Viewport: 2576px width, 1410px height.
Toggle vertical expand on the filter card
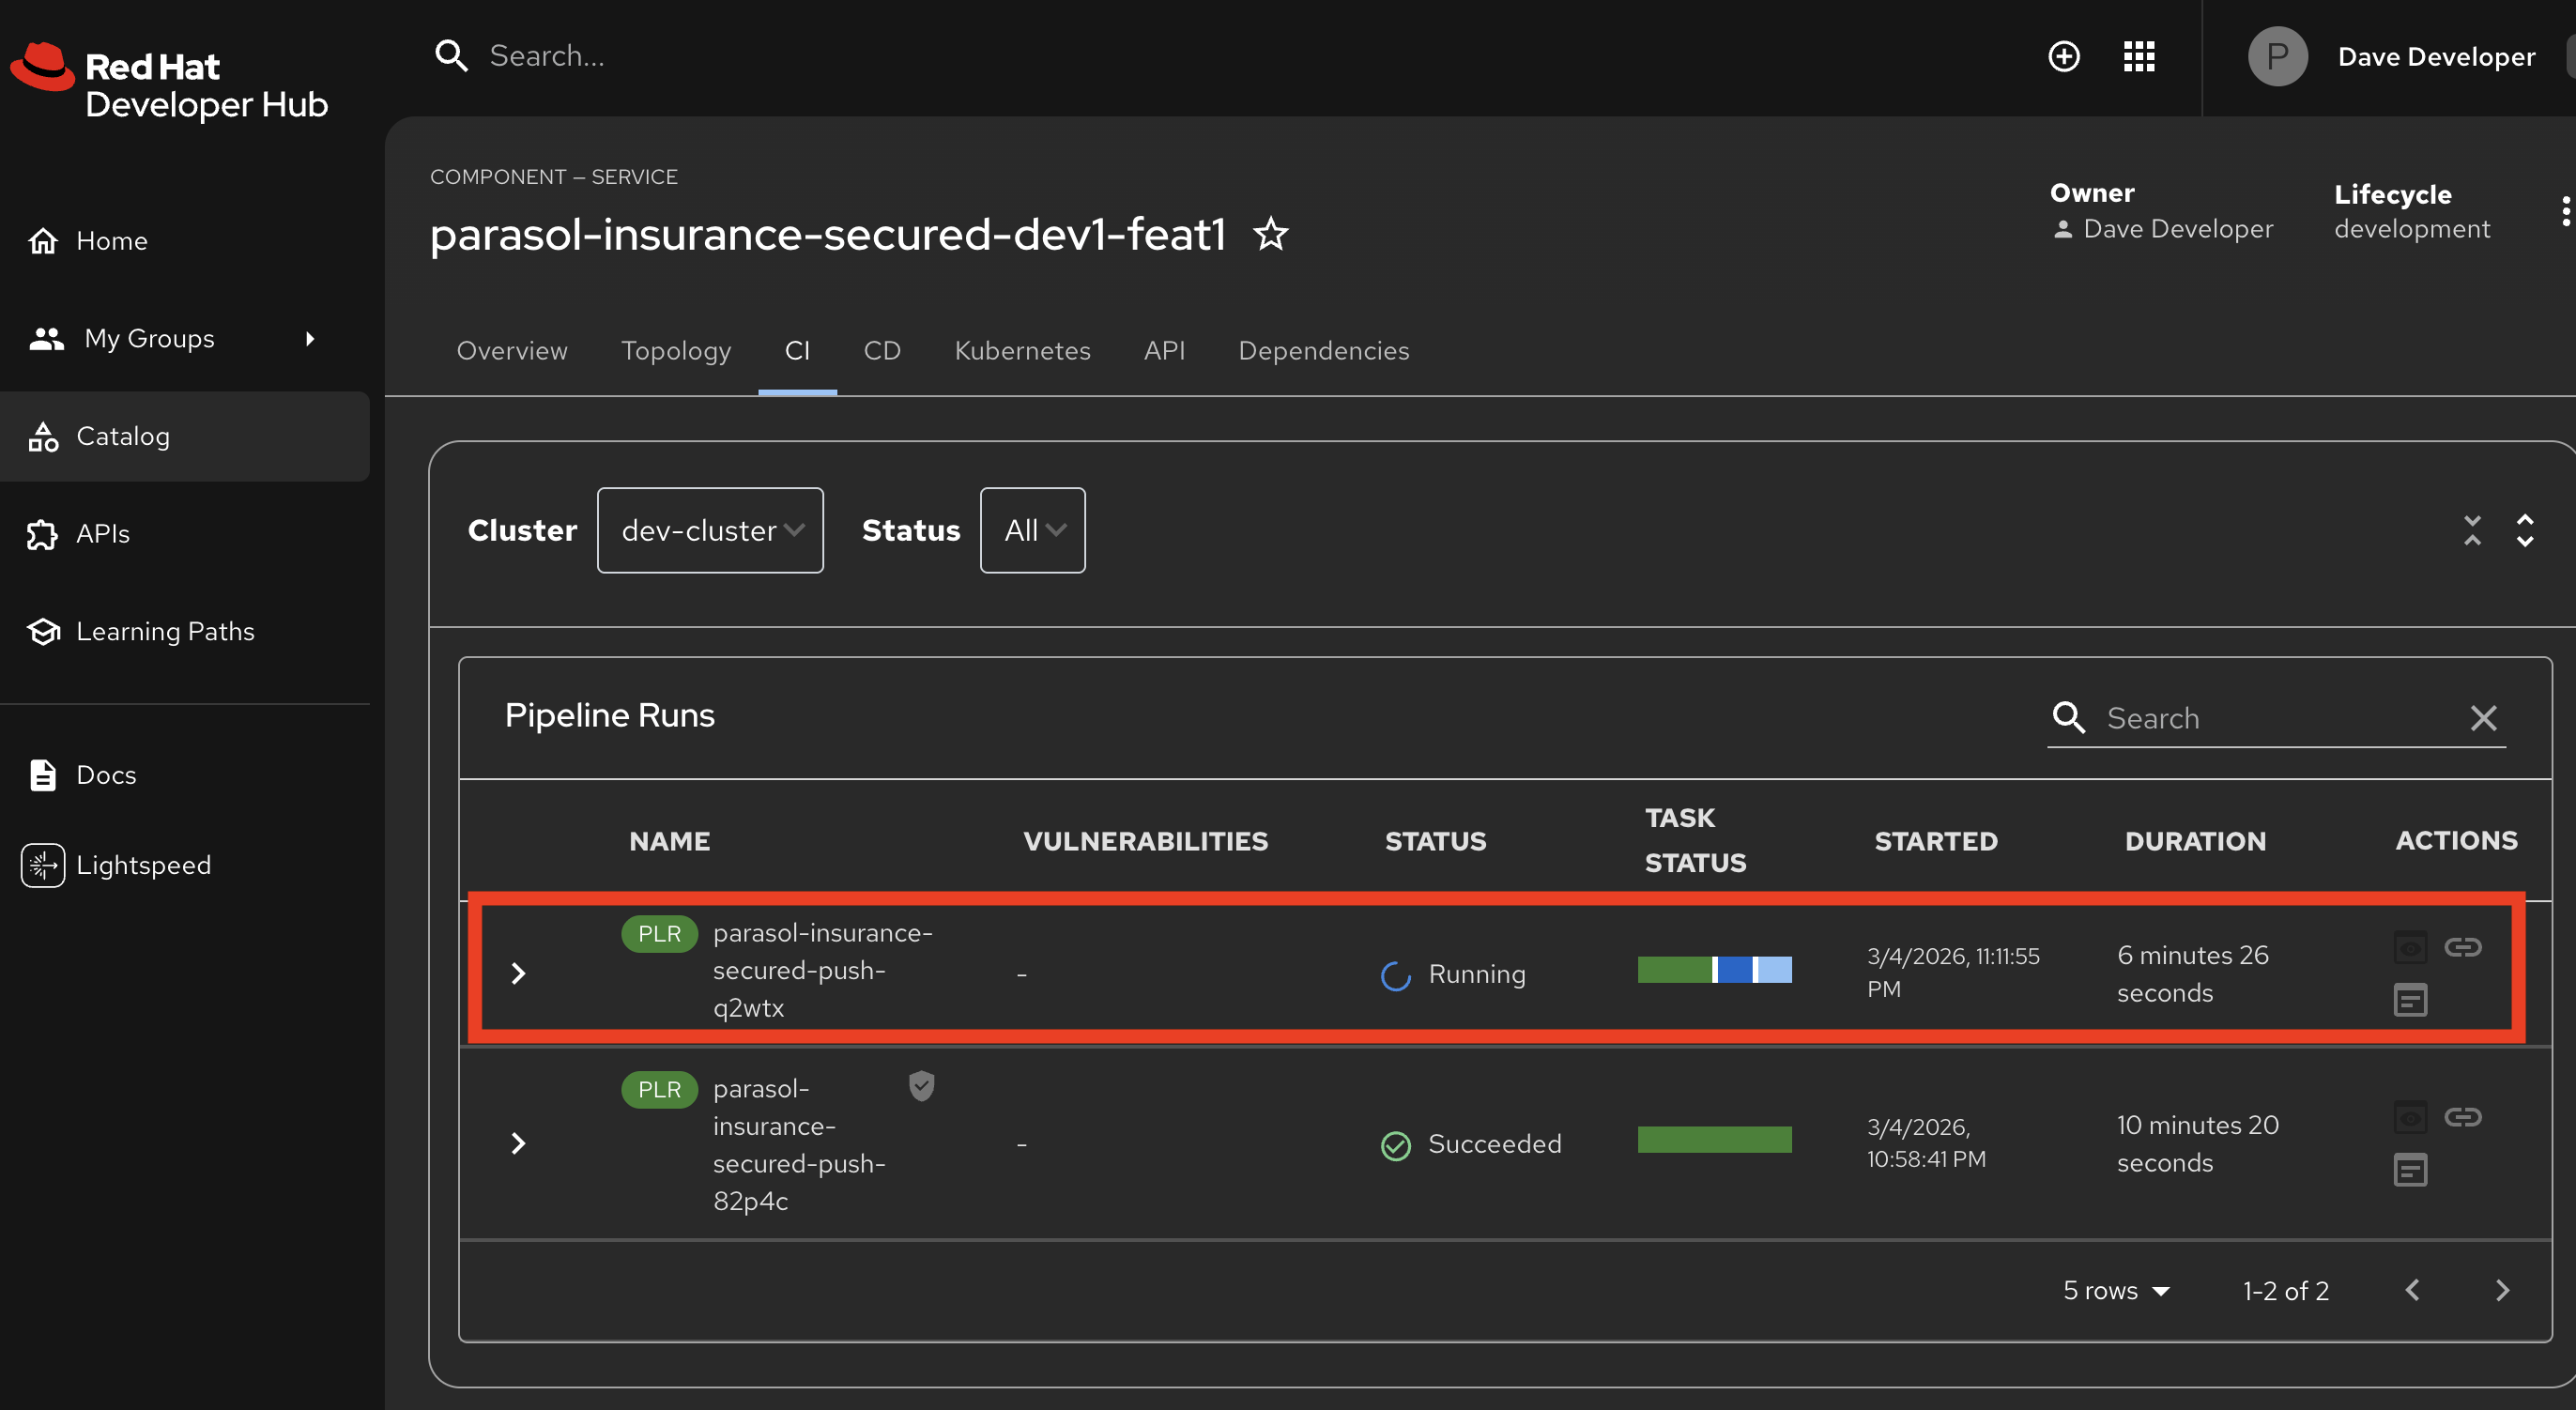(2525, 530)
